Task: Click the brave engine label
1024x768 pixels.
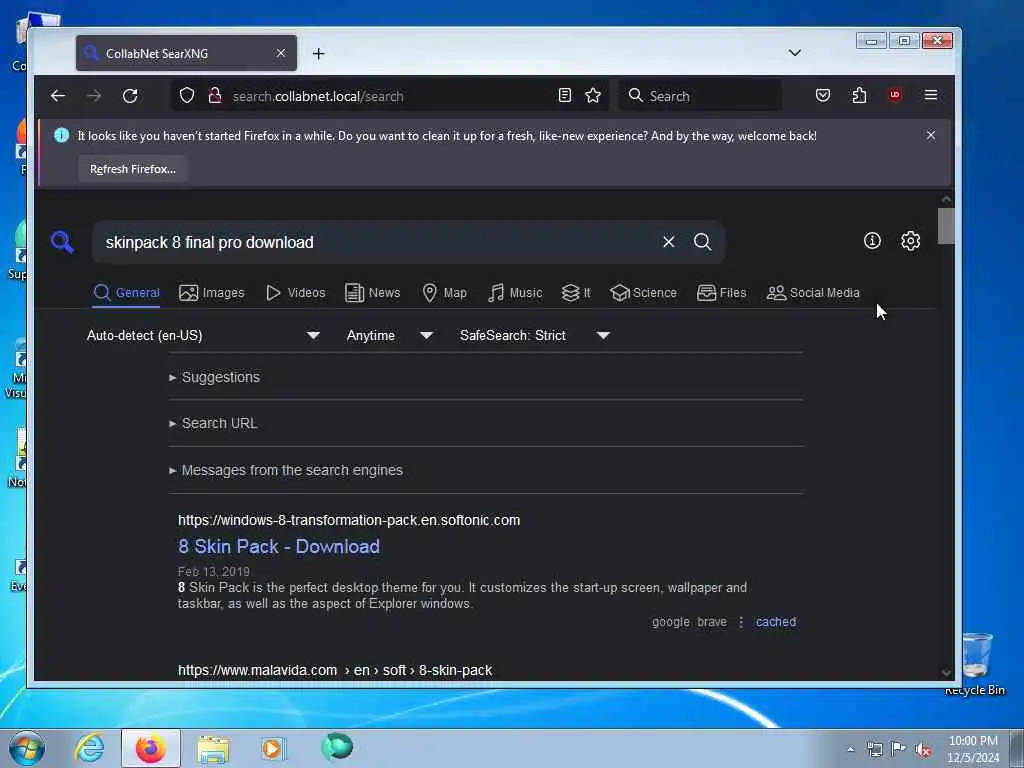Action: (x=712, y=622)
